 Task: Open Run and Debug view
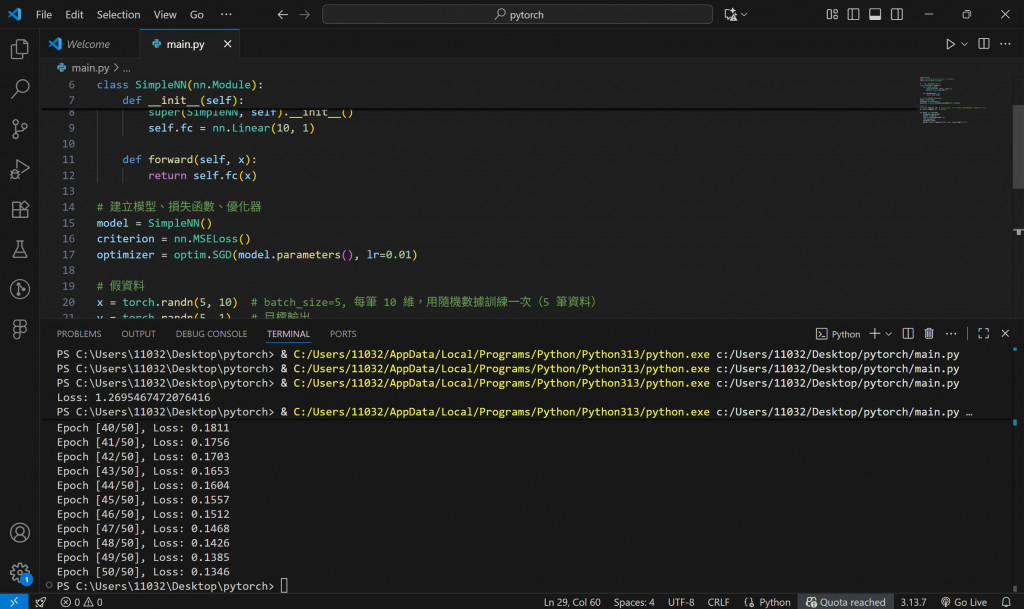coord(19,169)
